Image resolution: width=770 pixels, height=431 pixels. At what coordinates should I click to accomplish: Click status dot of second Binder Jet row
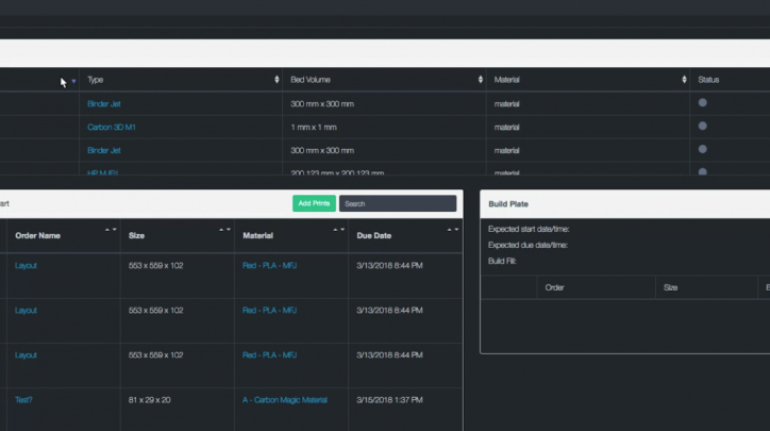tap(703, 149)
